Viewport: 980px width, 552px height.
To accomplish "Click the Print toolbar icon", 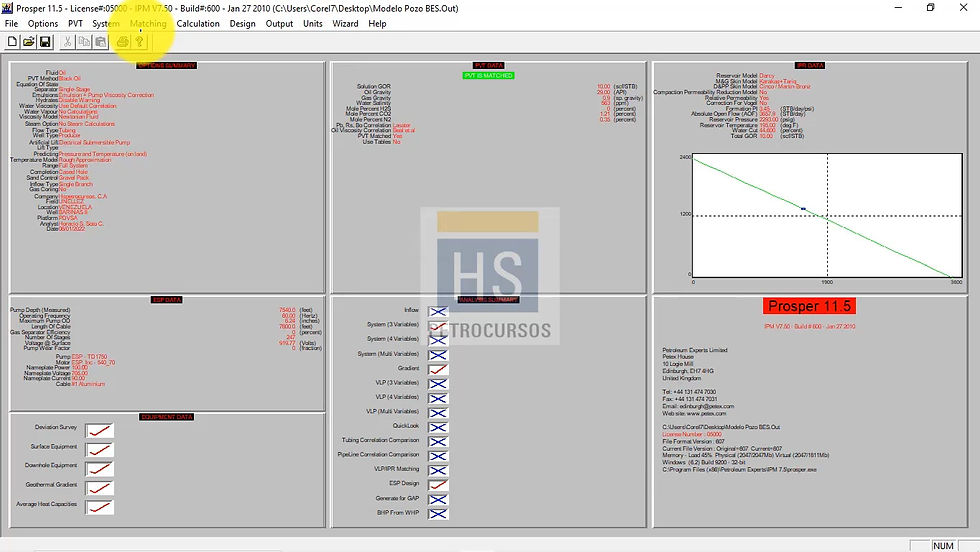I will coord(122,42).
